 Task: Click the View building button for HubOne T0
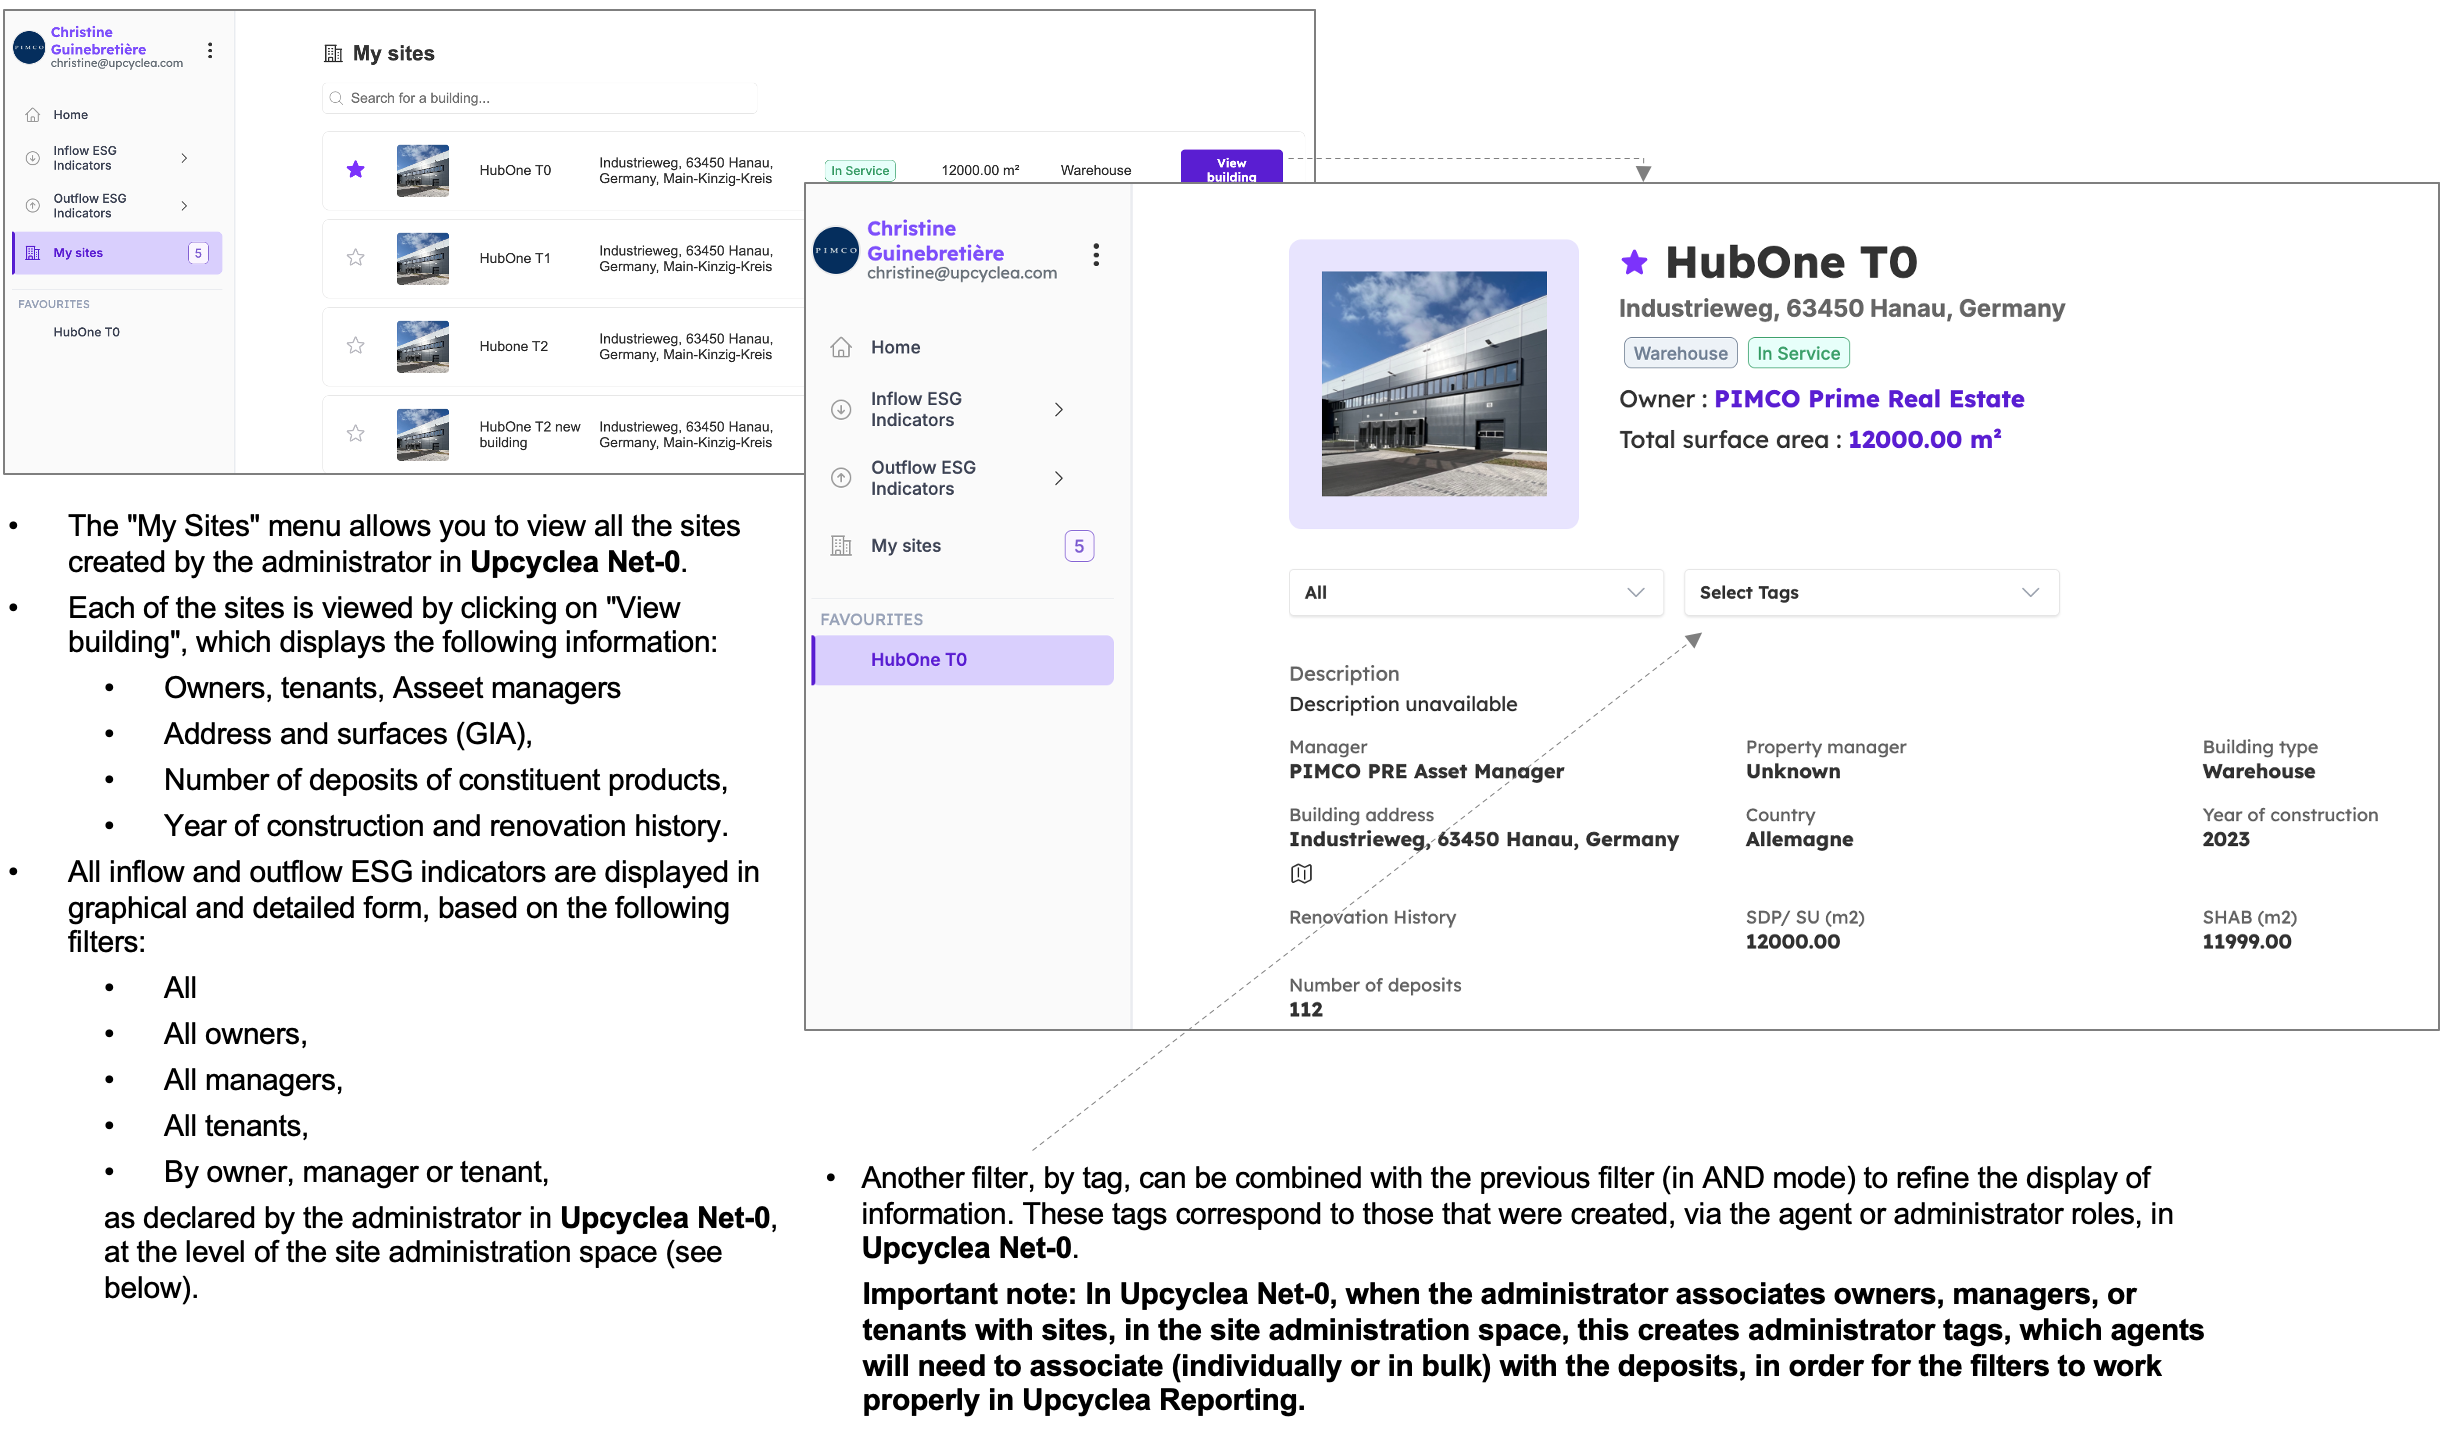(1231, 168)
